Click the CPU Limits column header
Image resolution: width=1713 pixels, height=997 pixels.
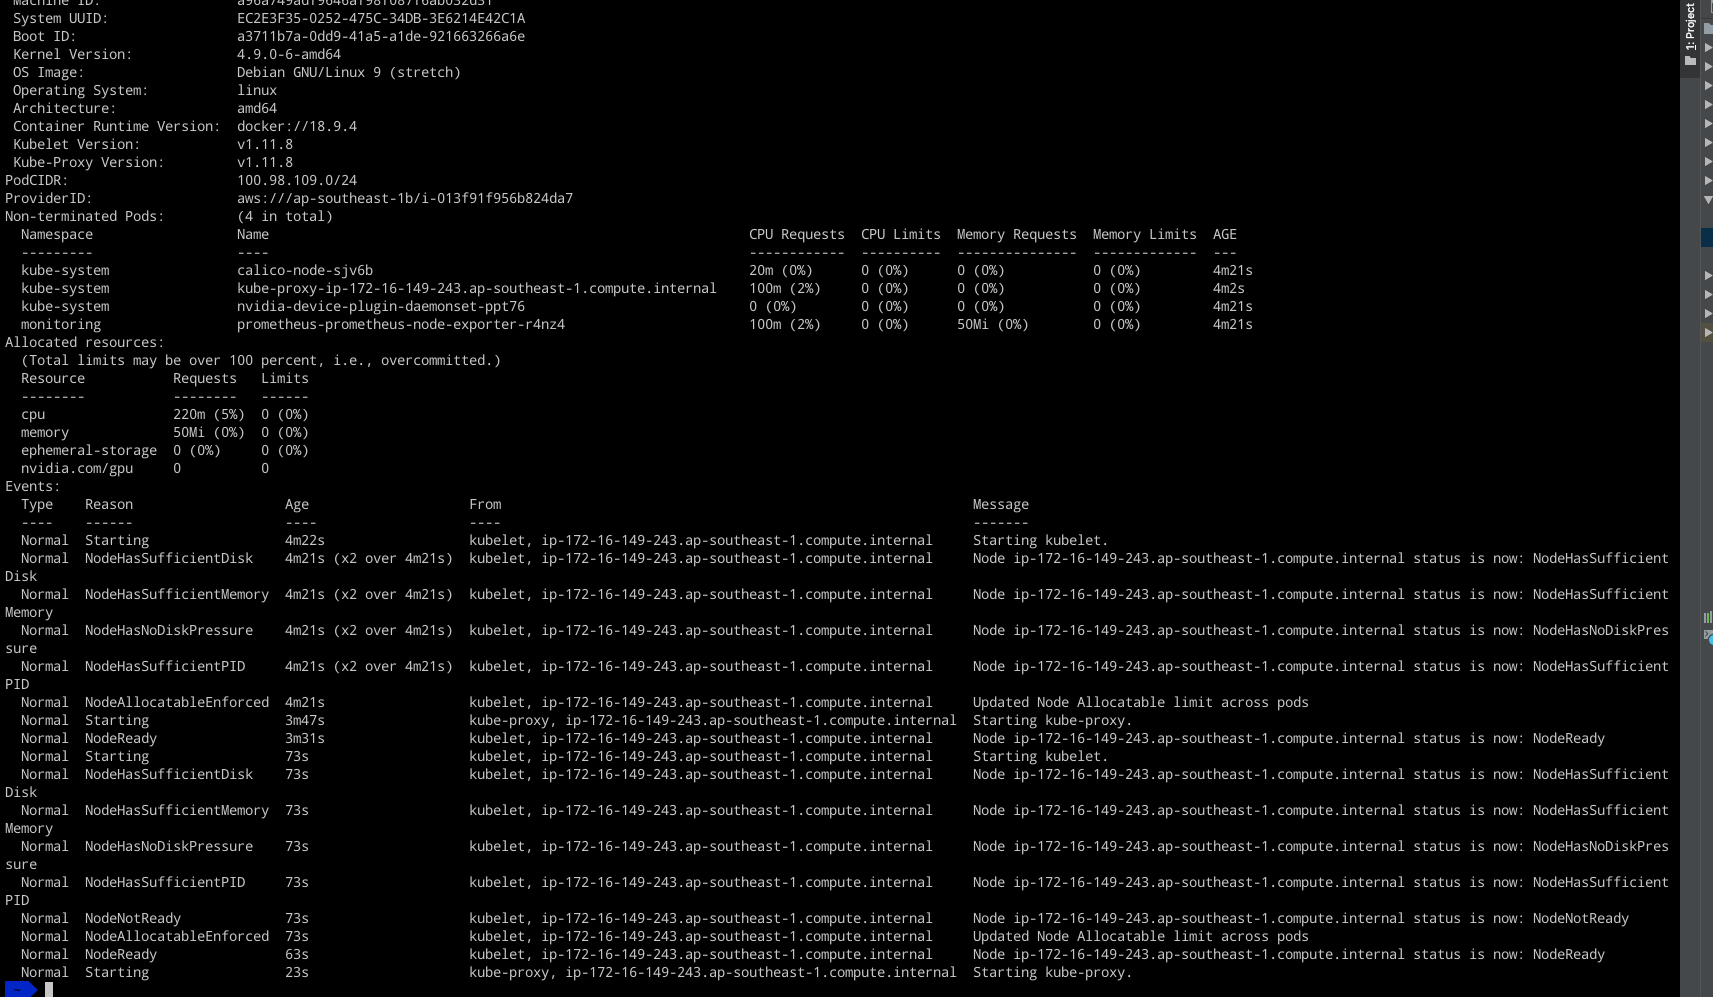(x=901, y=234)
